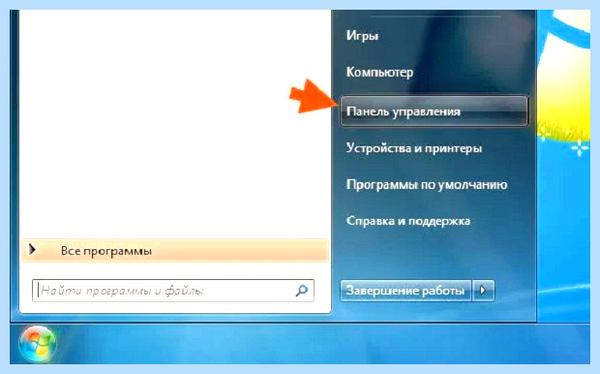
Task: Click the Завершение работы button
Action: (x=405, y=291)
